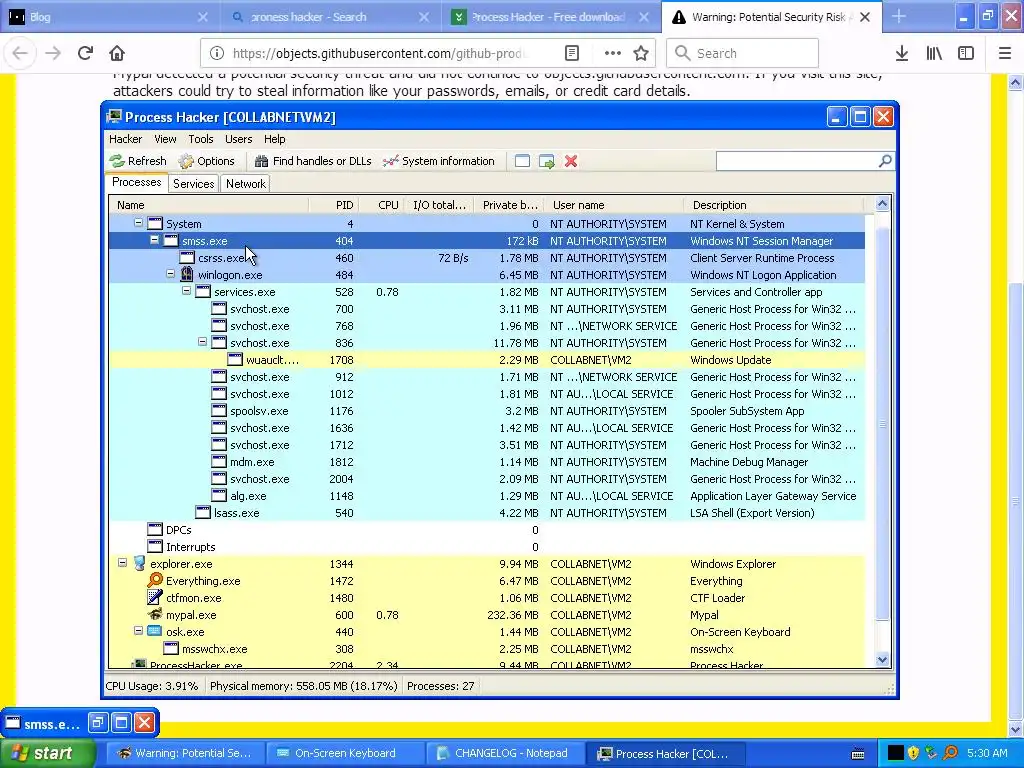Open the browser hamburger menu
Viewport: 1024px width, 768px height.
(1005, 53)
